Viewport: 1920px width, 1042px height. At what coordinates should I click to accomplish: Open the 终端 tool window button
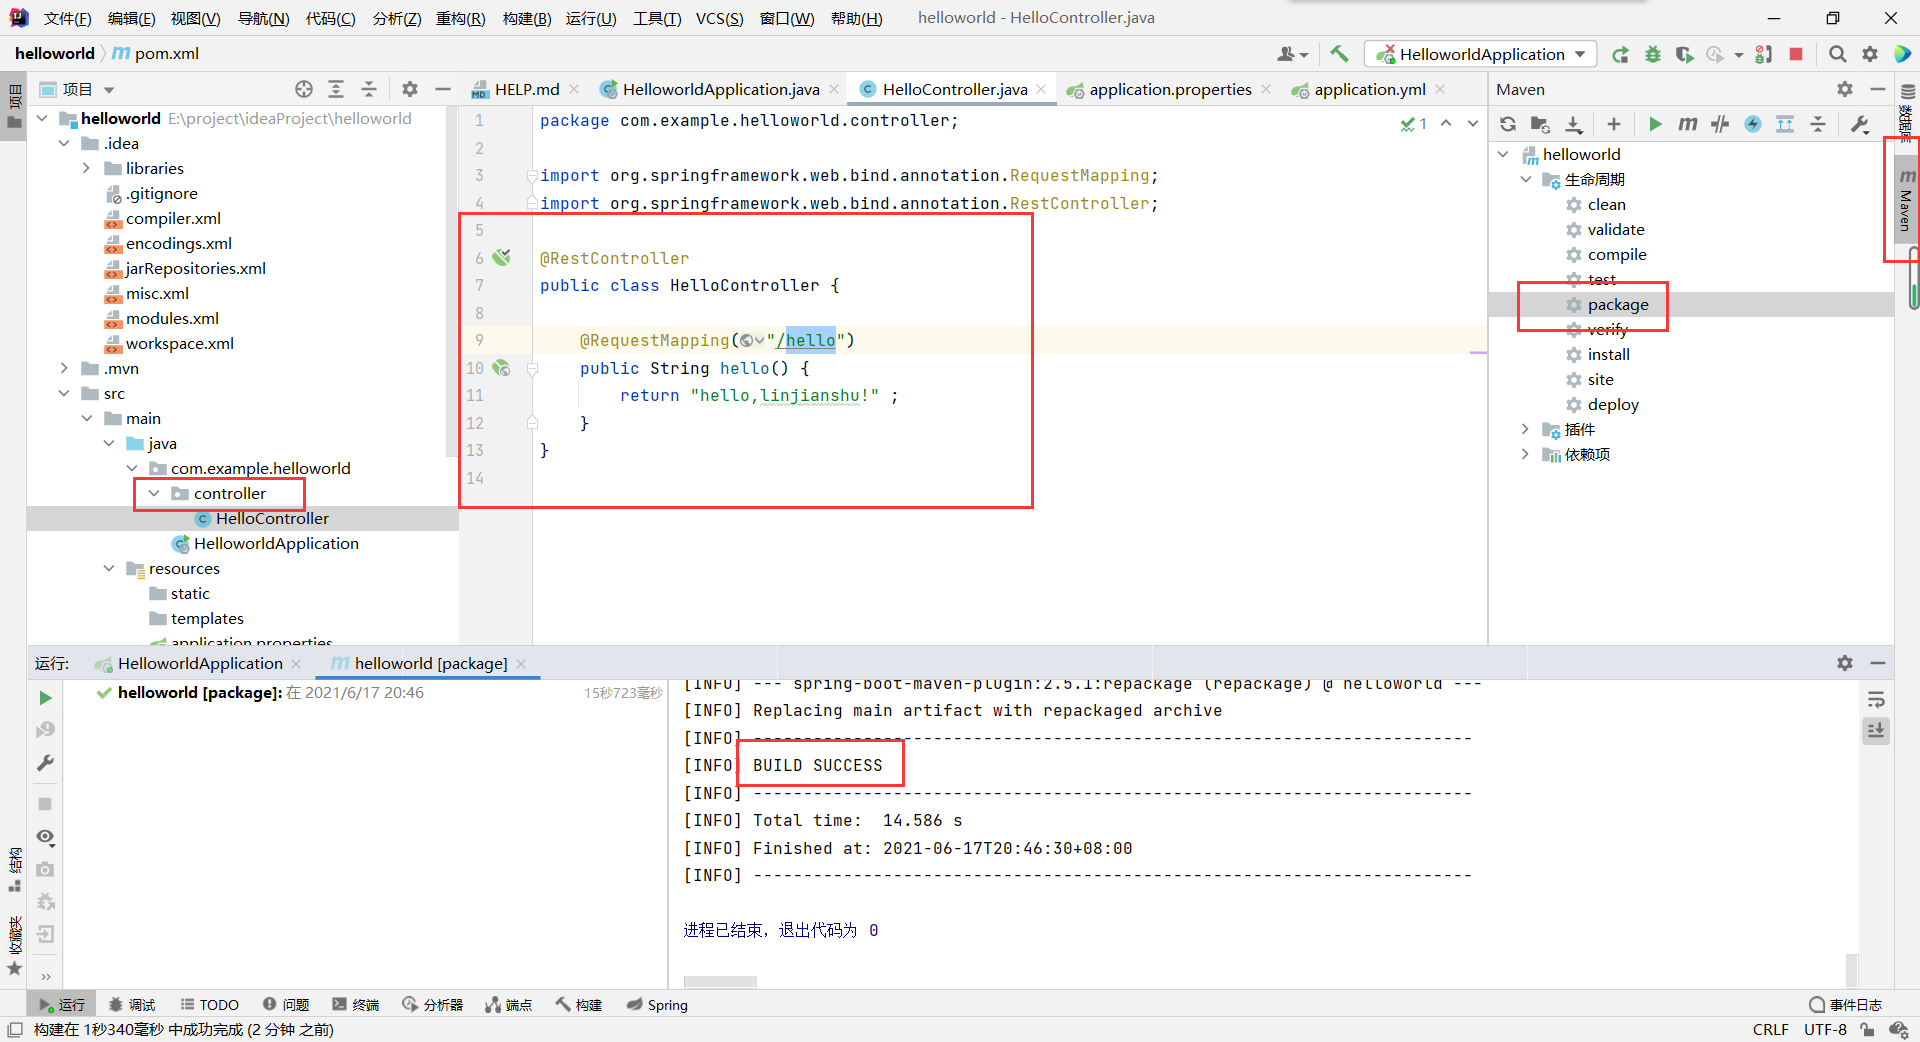pyautogui.click(x=356, y=1005)
